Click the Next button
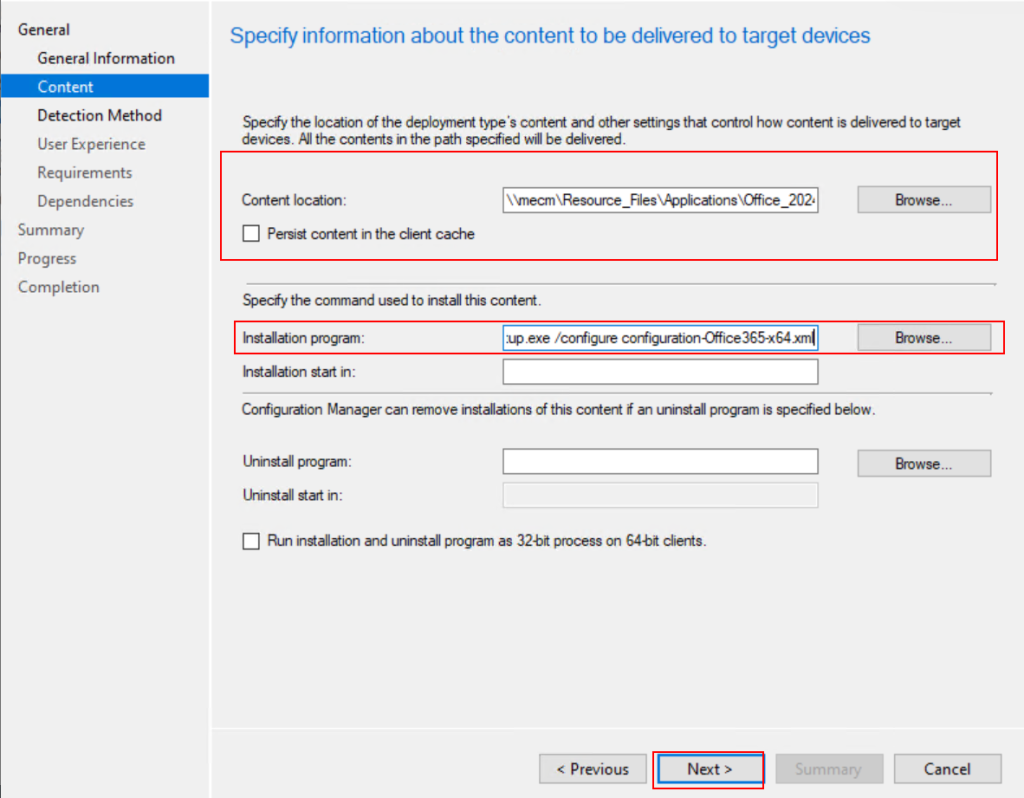This screenshot has width=1024, height=798. click(709, 769)
